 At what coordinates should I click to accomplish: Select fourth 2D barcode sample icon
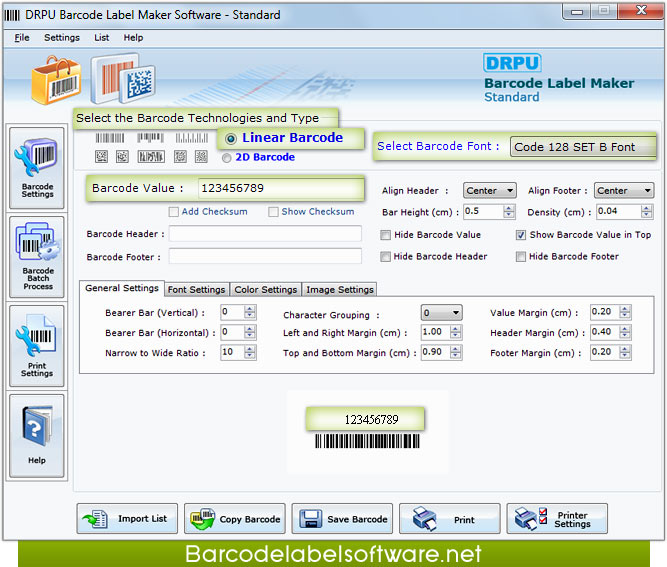point(180,157)
